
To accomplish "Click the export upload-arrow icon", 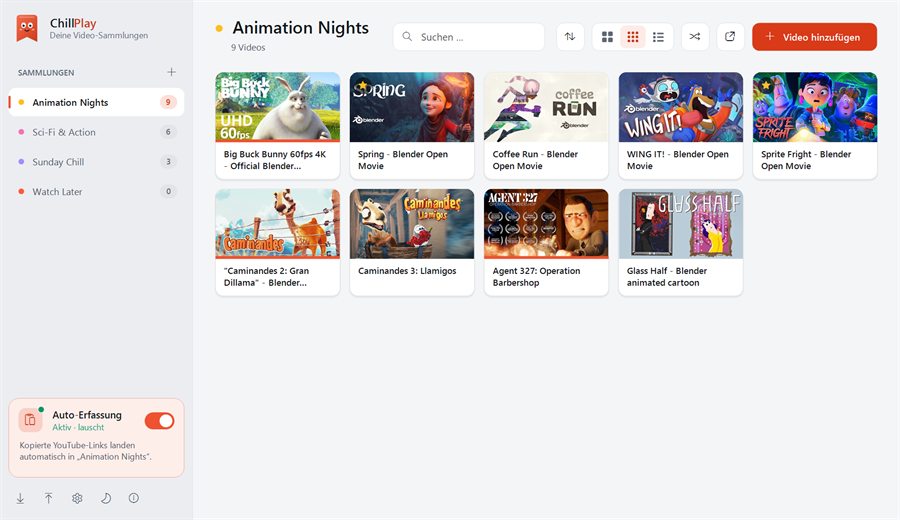I will coord(48,498).
